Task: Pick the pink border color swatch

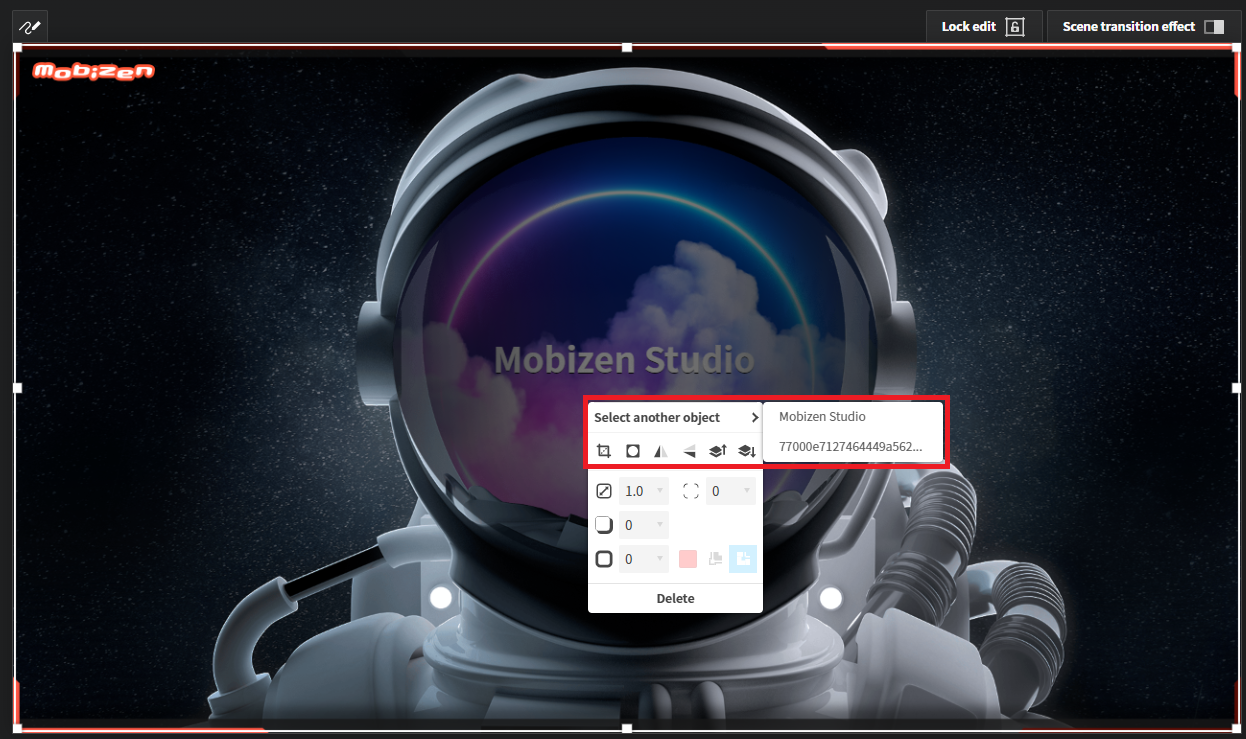Action: tap(688, 559)
